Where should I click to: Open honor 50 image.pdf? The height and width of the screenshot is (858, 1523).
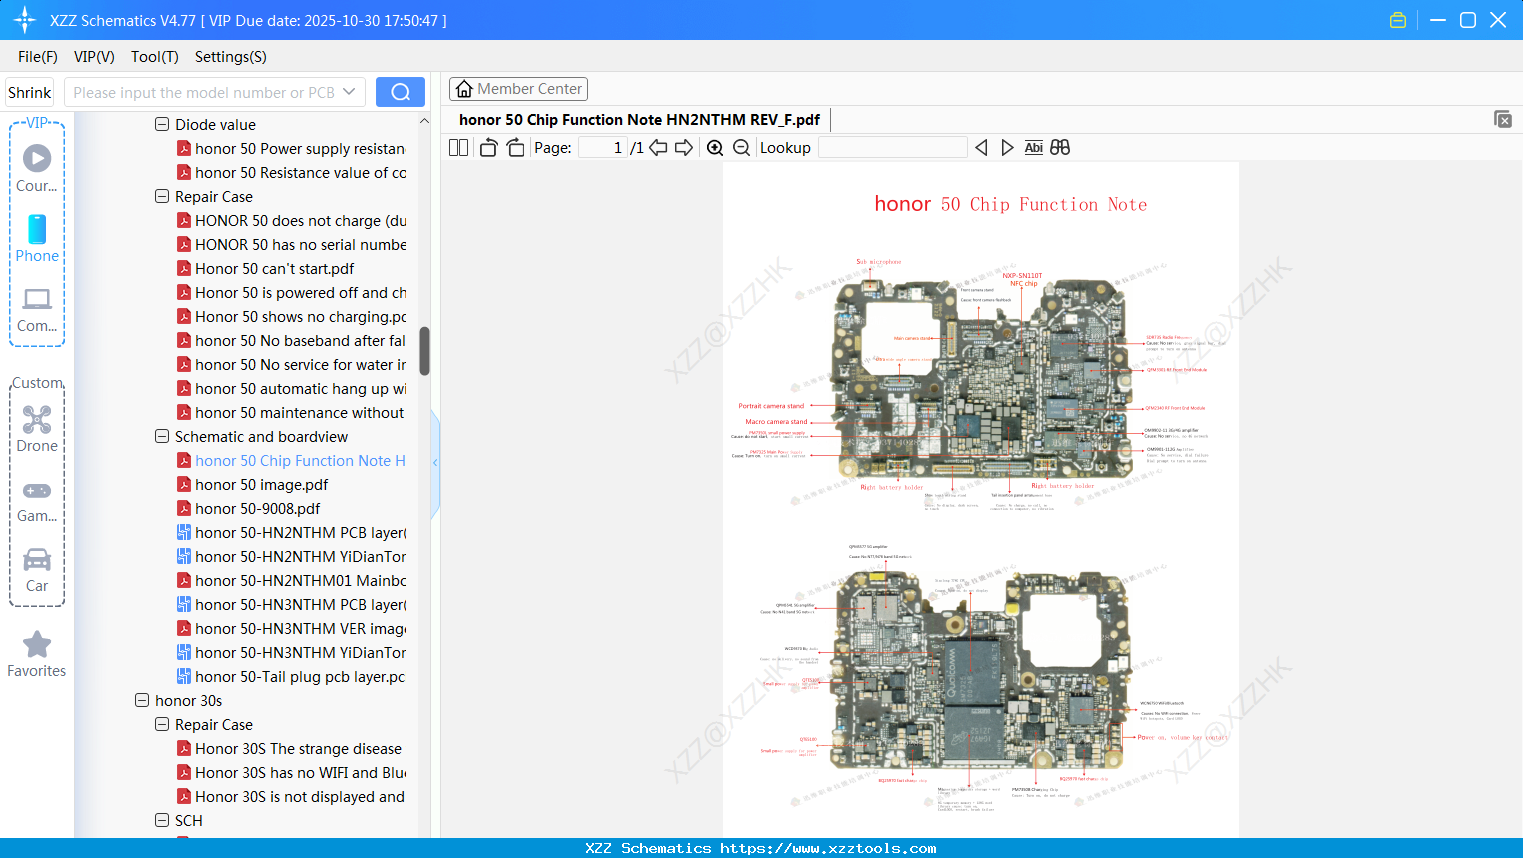coord(252,485)
